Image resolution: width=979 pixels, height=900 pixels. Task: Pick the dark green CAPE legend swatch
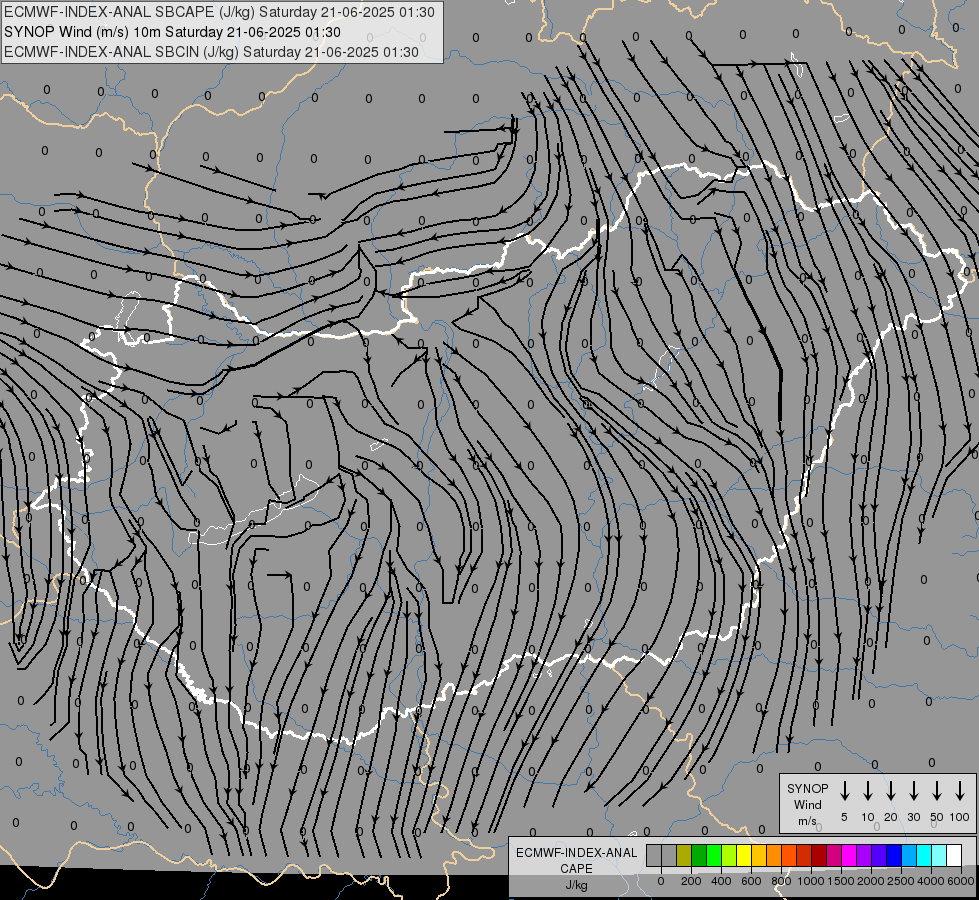click(699, 855)
